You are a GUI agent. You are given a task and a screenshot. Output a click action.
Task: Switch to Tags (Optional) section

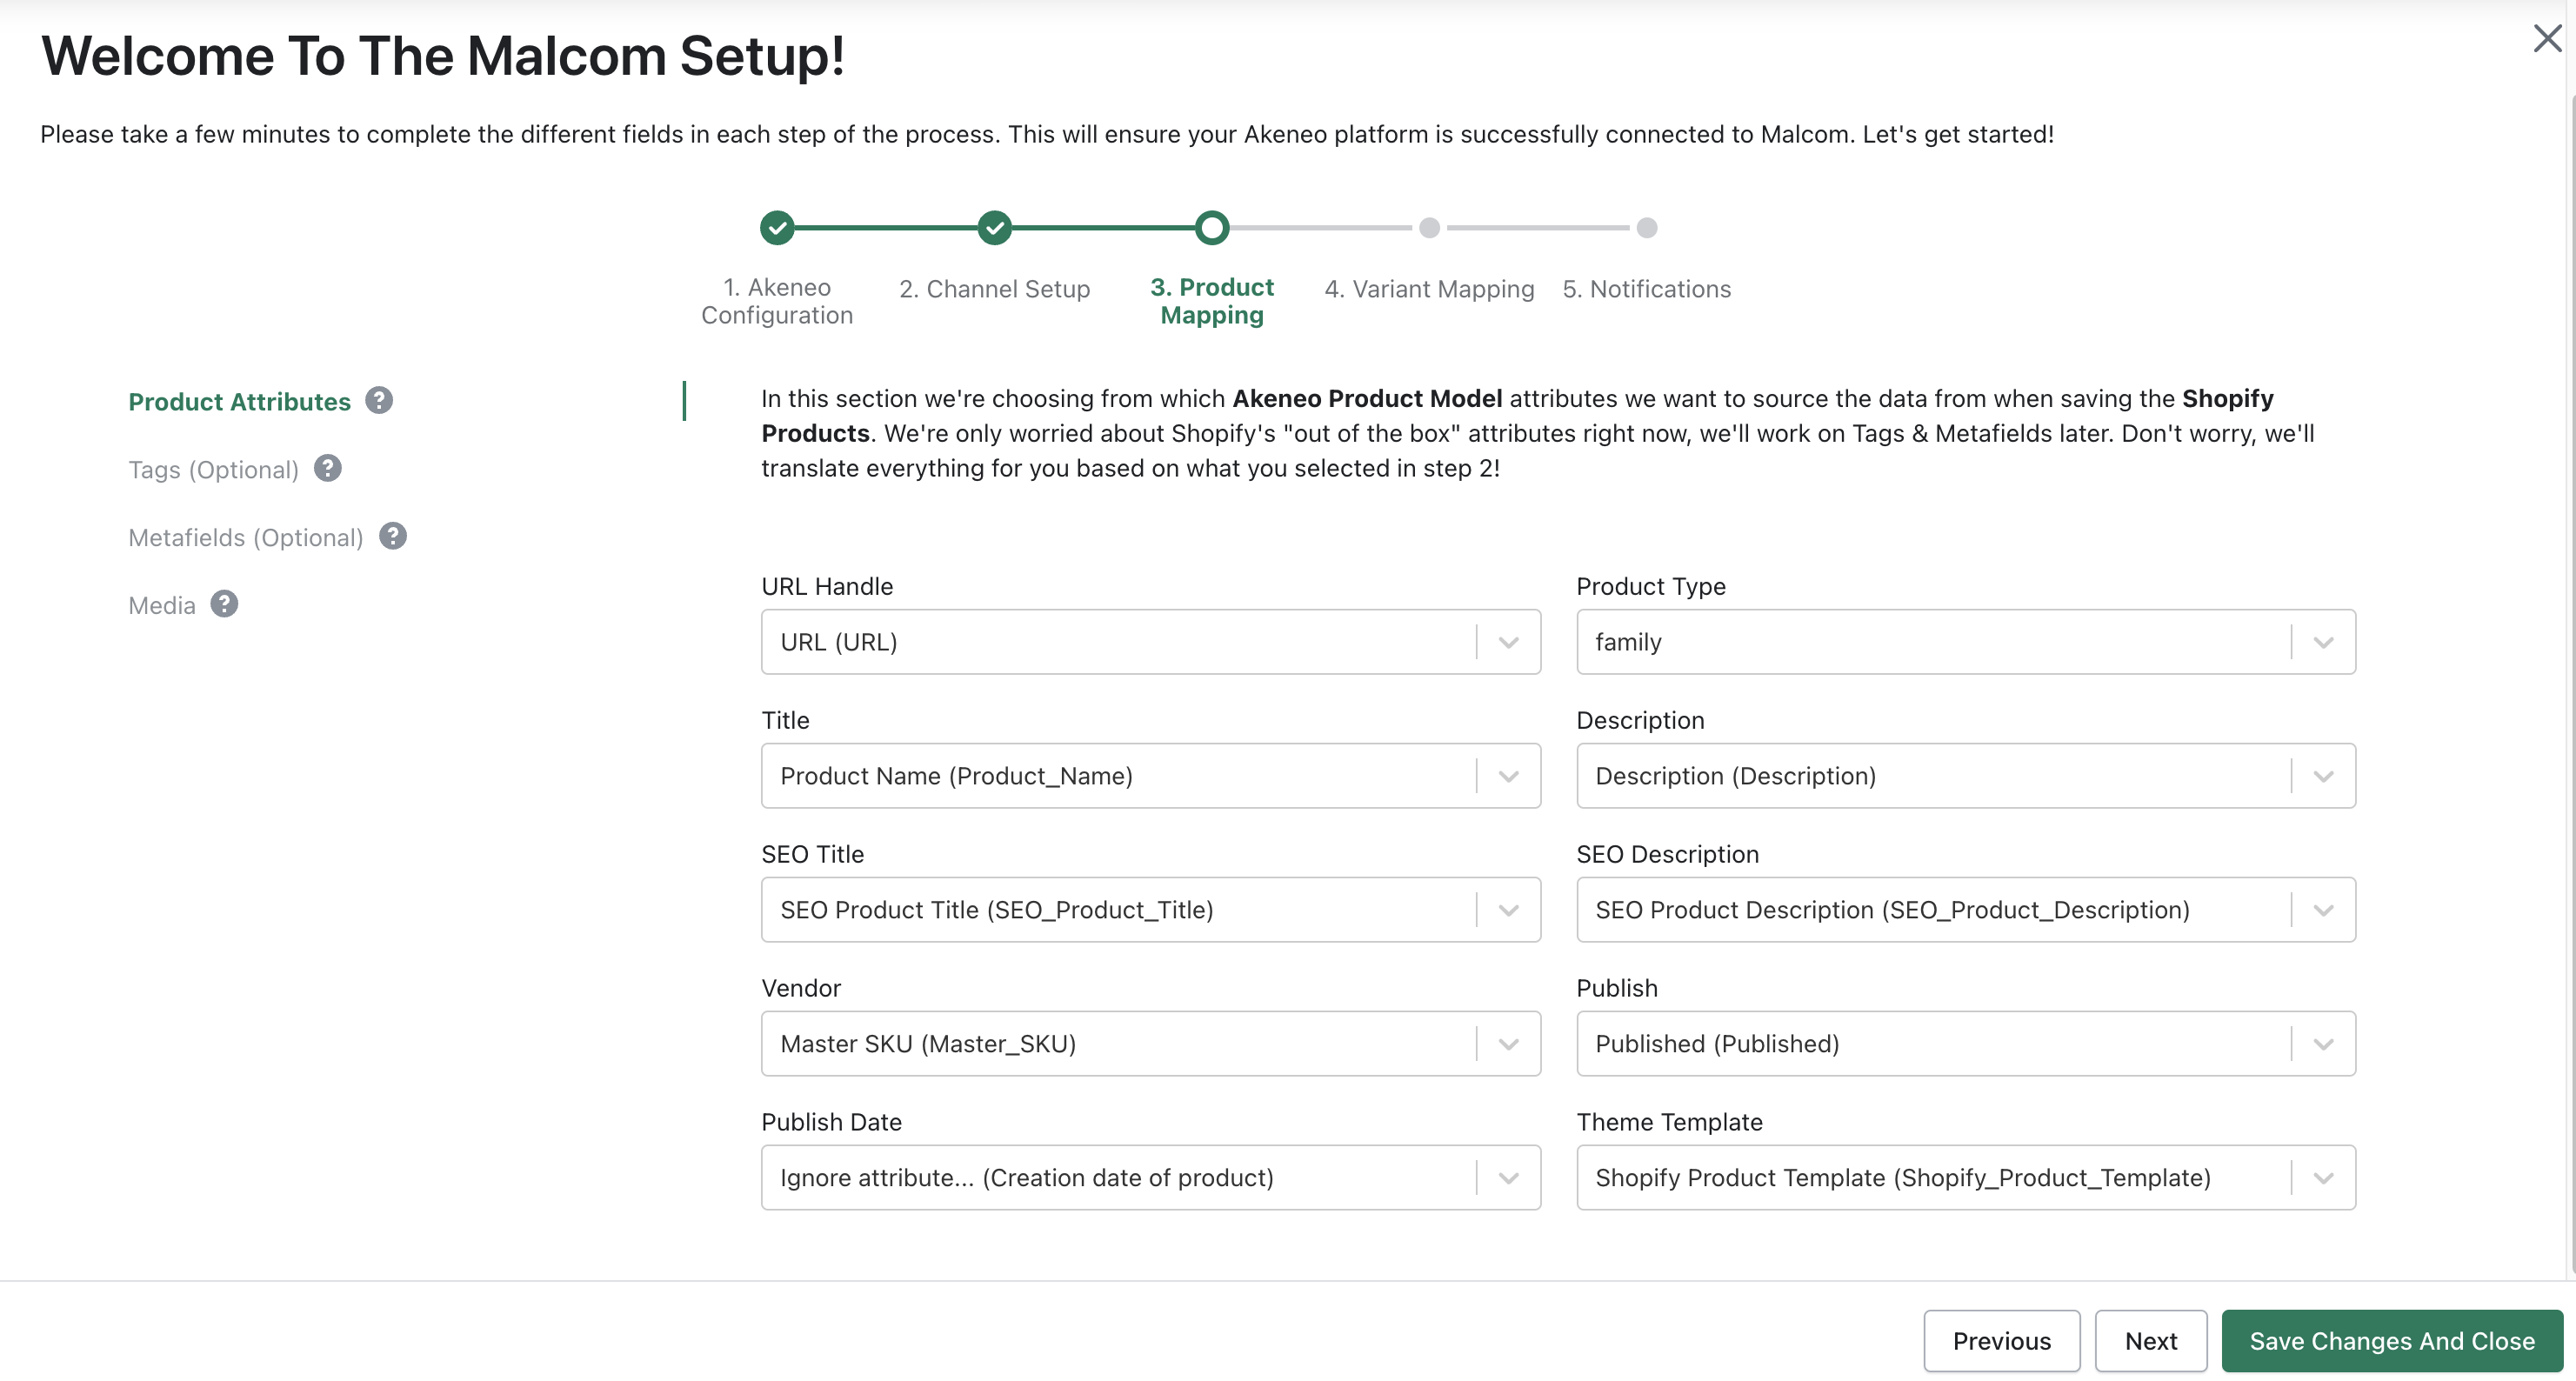click(213, 470)
